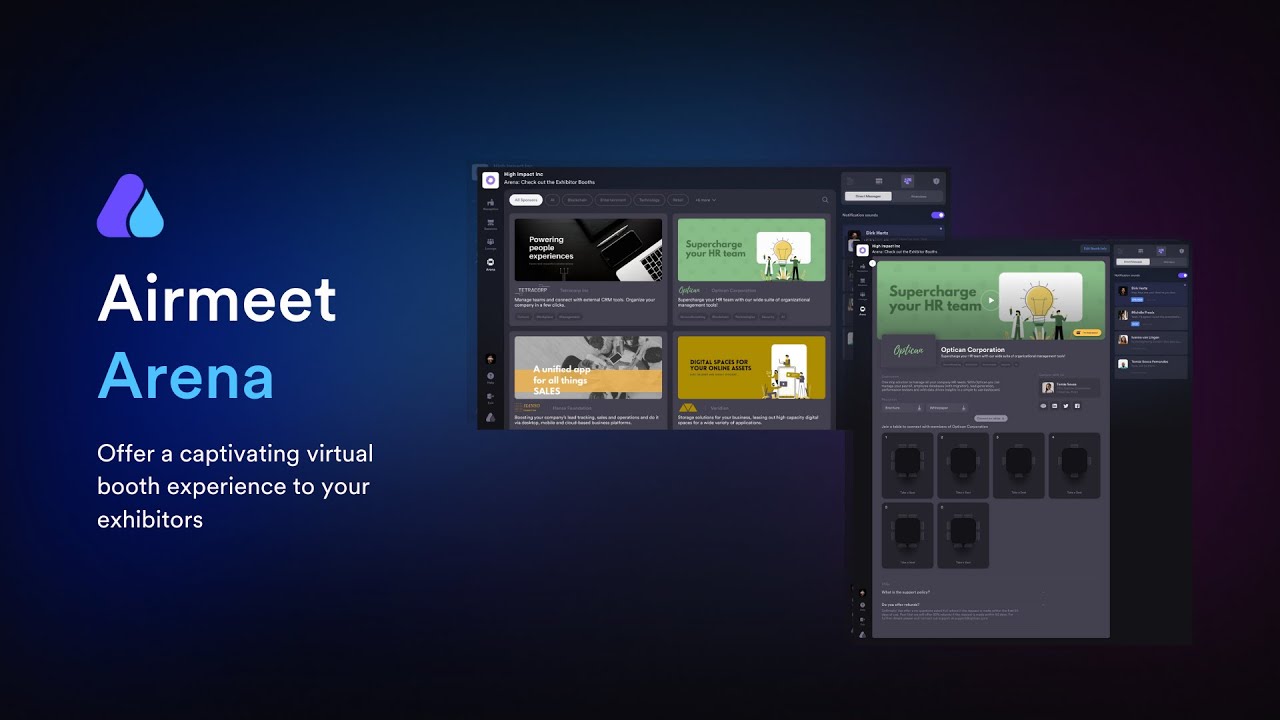Image resolution: width=1280 pixels, height=720 pixels.
Task: Click the search magnifier above booth cards
Action: click(825, 200)
